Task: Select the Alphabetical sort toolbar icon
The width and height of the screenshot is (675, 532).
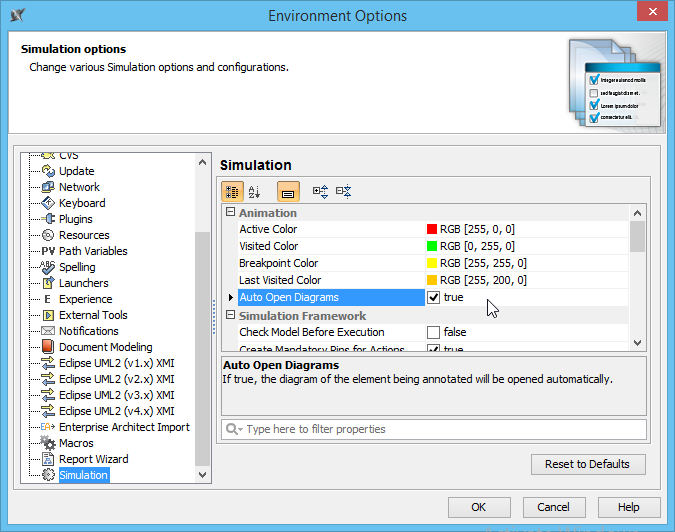Action: coord(254,192)
